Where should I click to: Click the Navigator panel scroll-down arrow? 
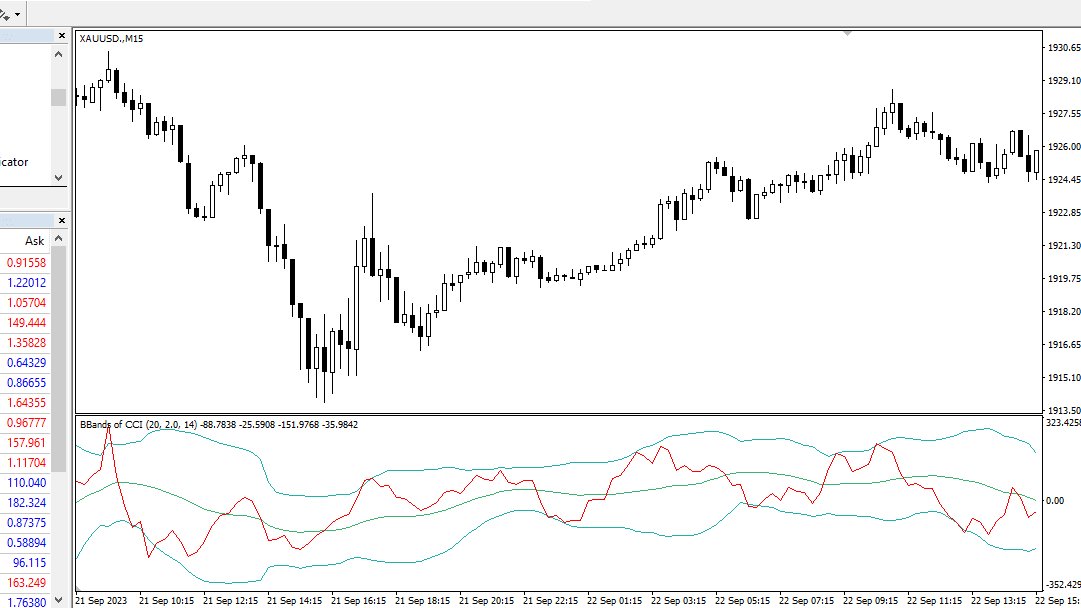click(x=59, y=178)
